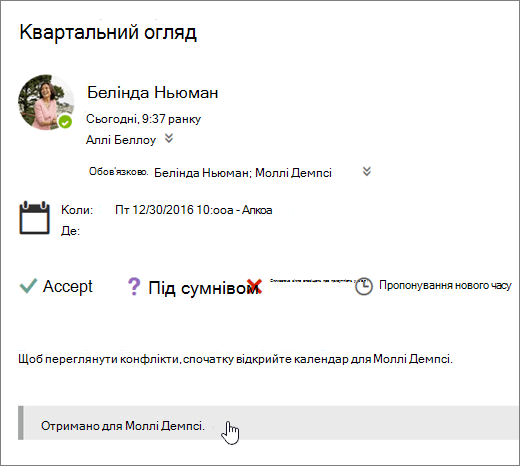Accept the meeting invitation
520x466 pixels.
point(67,286)
